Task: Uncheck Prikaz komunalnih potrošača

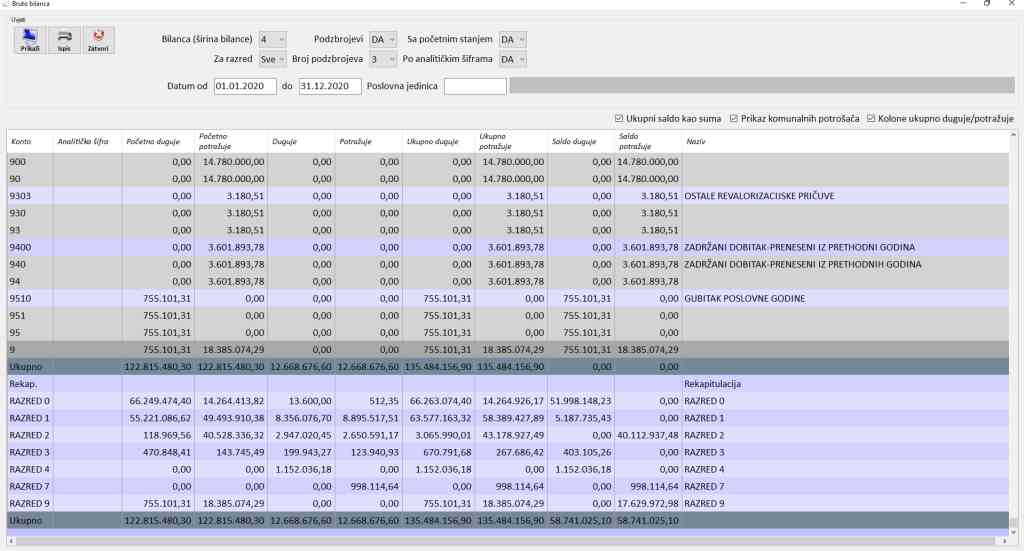Action: tap(734, 119)
